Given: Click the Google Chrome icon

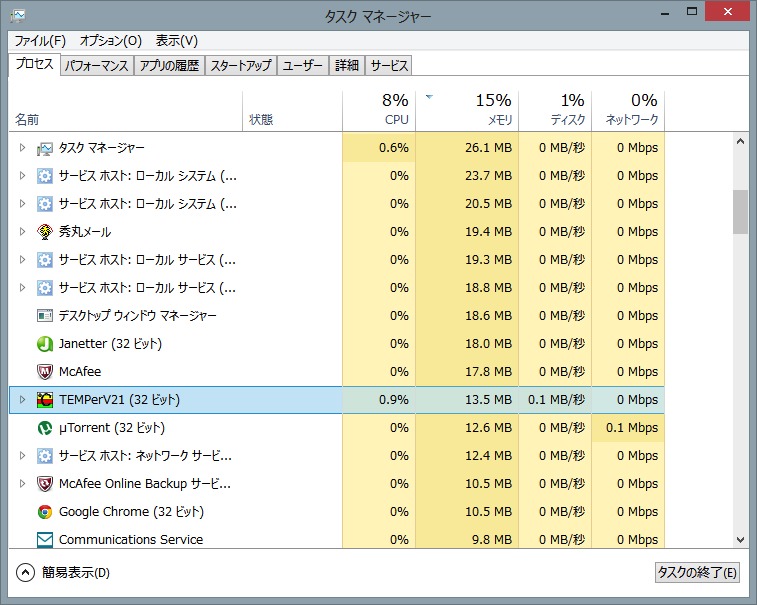Looking at the screenshot, I should [45, 512].
